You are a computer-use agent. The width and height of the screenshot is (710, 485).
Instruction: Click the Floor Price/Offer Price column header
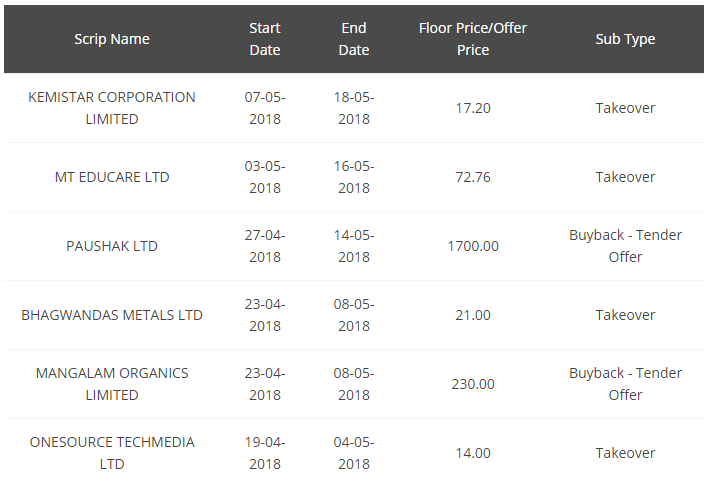point(473,39)
